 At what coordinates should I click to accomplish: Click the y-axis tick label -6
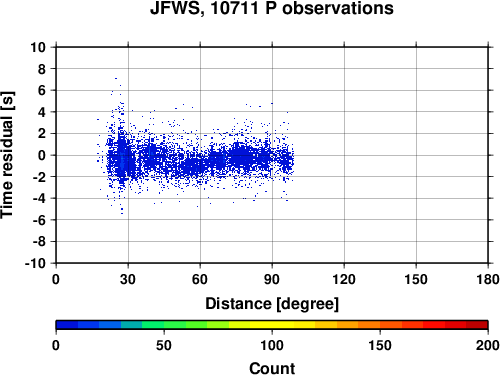pos(39,220)
